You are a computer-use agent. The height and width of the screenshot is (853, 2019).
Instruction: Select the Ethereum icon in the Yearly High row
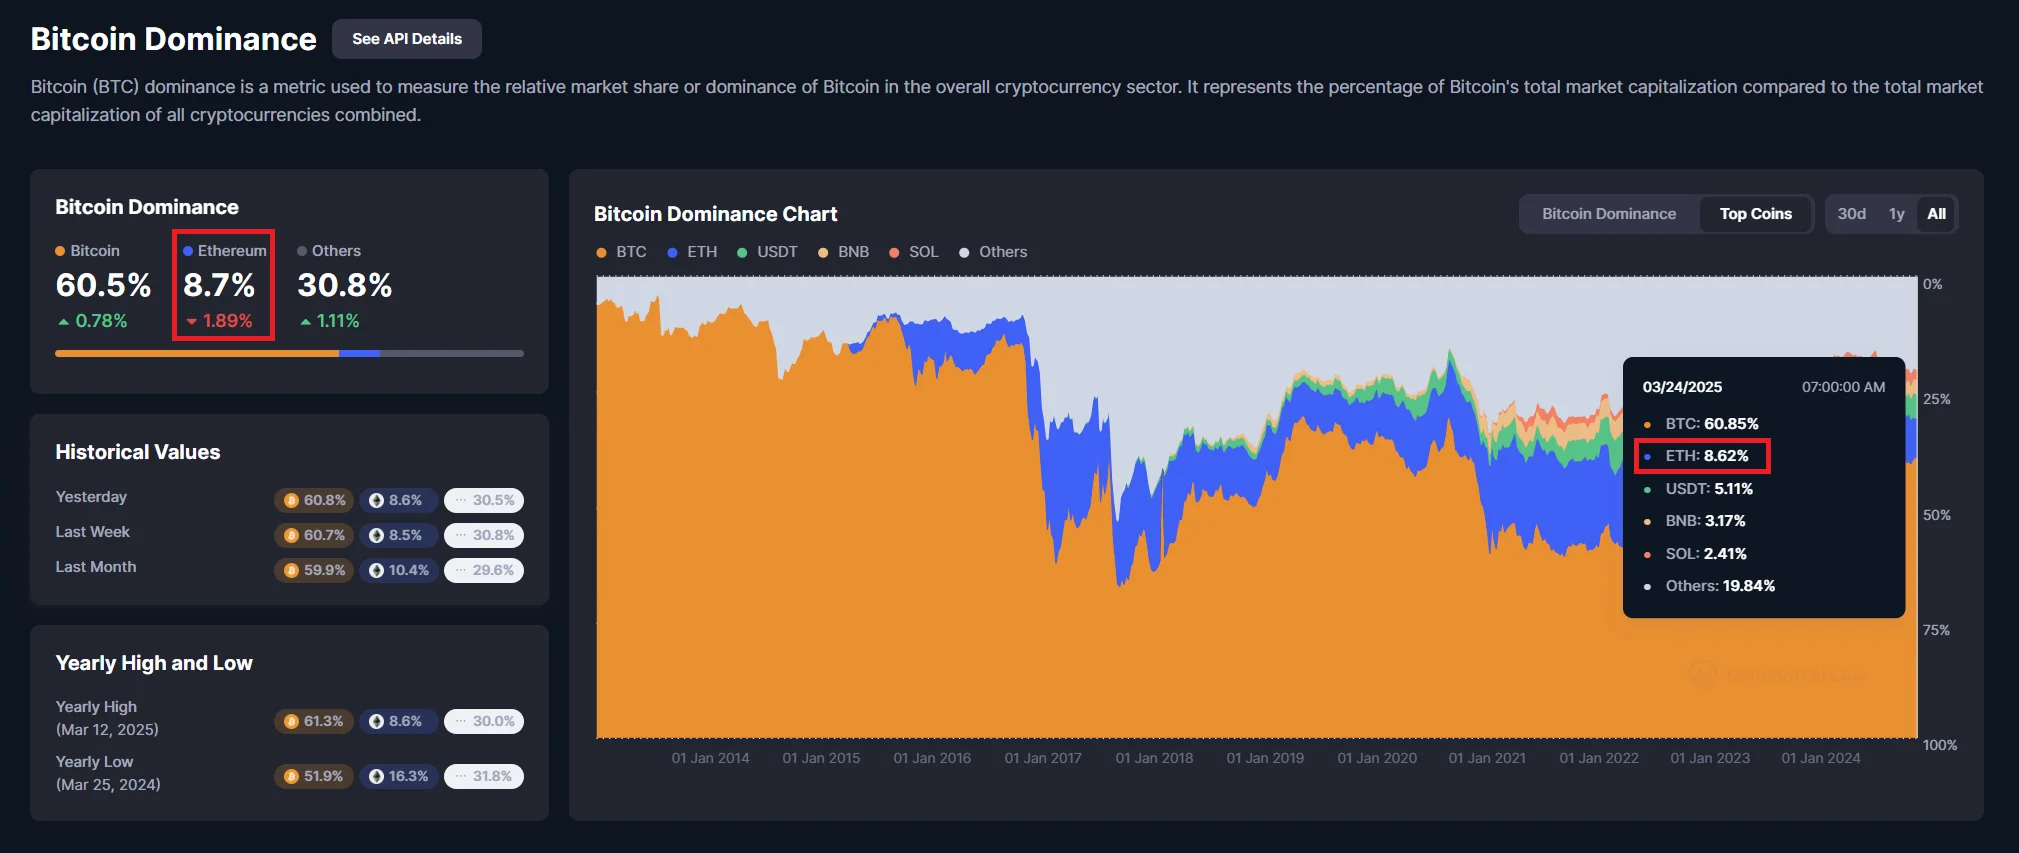374,720
